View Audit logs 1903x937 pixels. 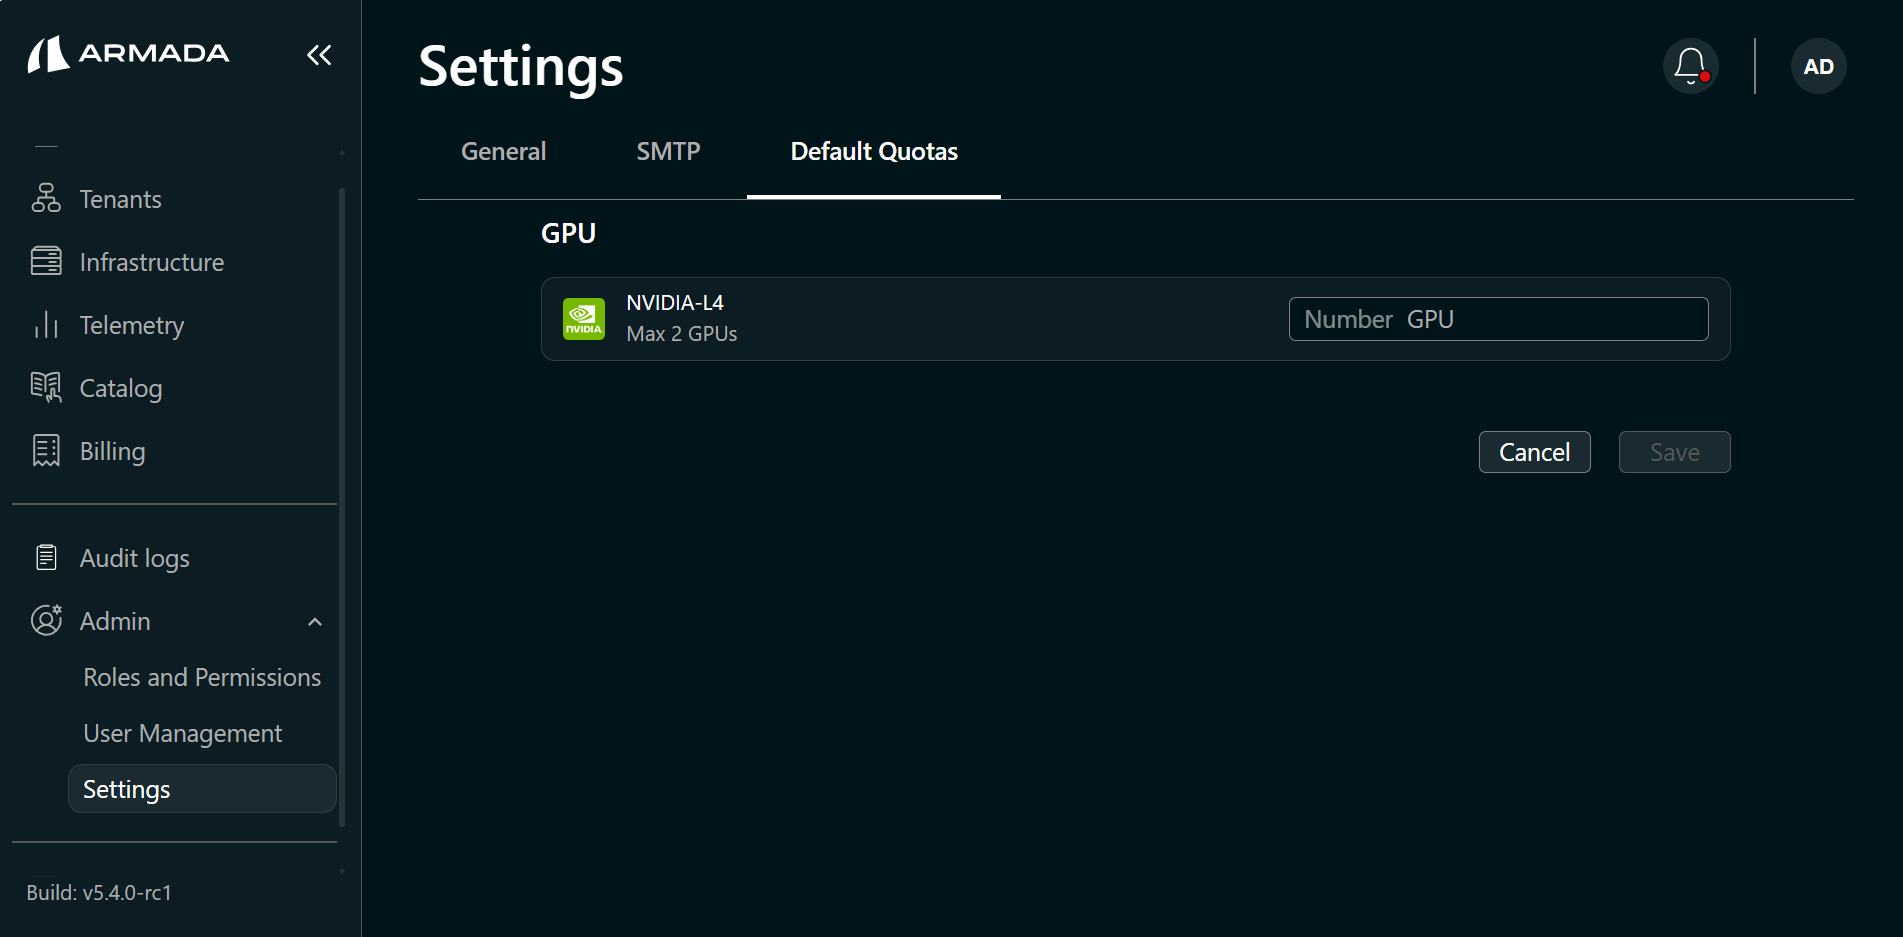click(135, 558)
